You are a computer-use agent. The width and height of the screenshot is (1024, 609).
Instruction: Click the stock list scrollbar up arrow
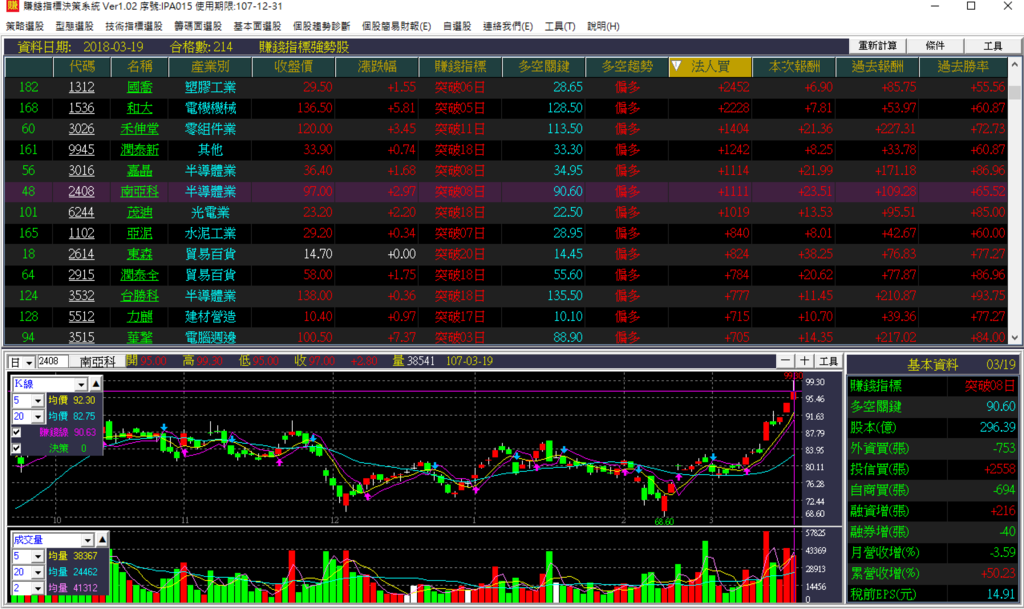pyautogui.click(x=1014, y=65)
